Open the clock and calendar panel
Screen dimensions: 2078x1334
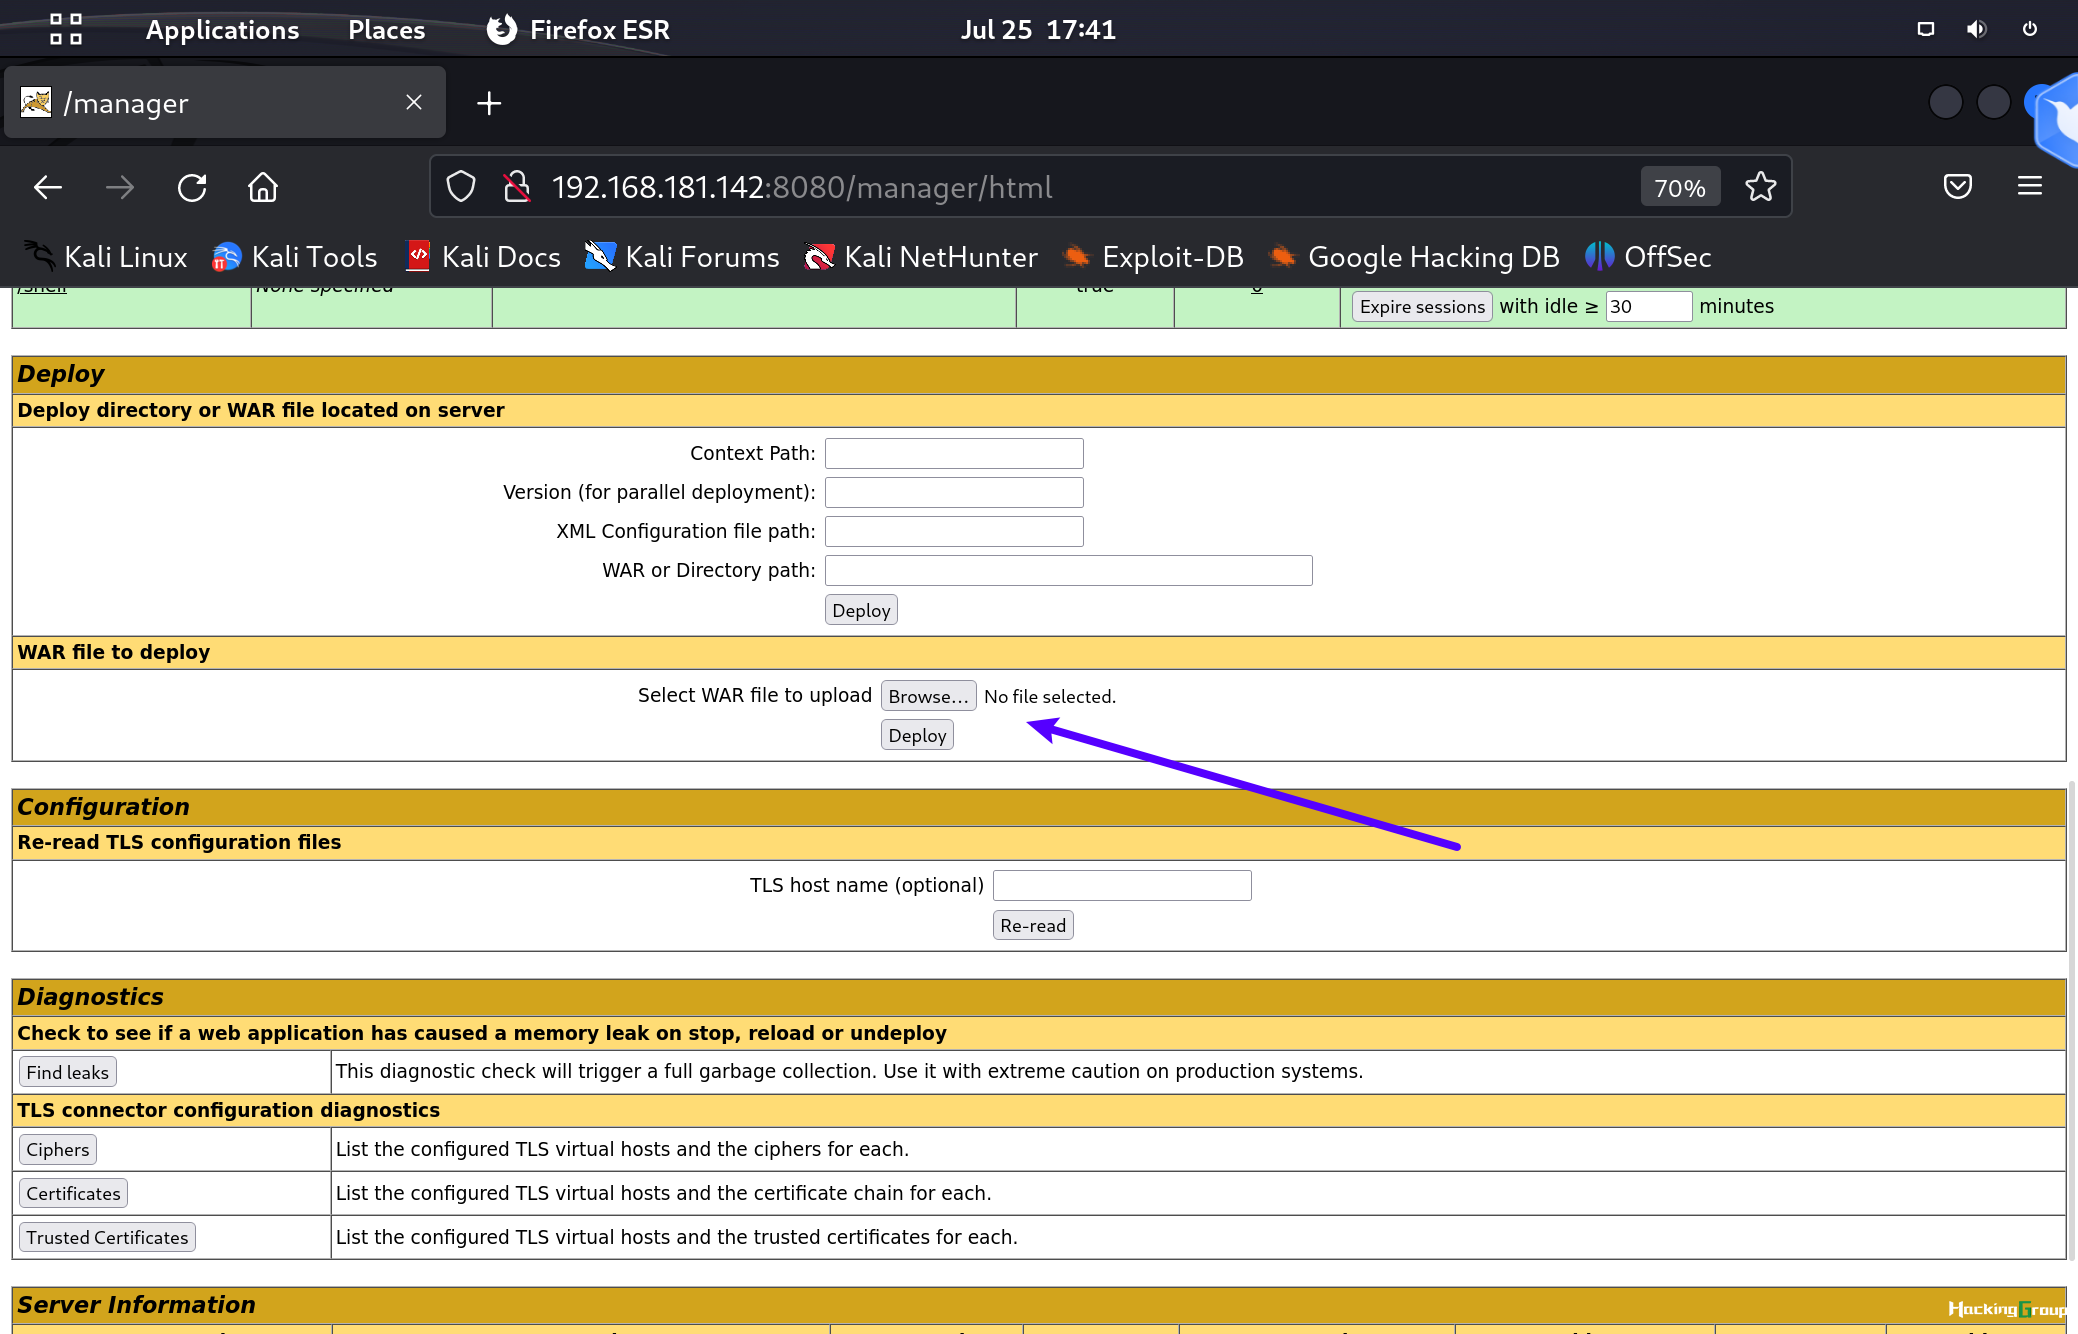(x=1038, y=30)
